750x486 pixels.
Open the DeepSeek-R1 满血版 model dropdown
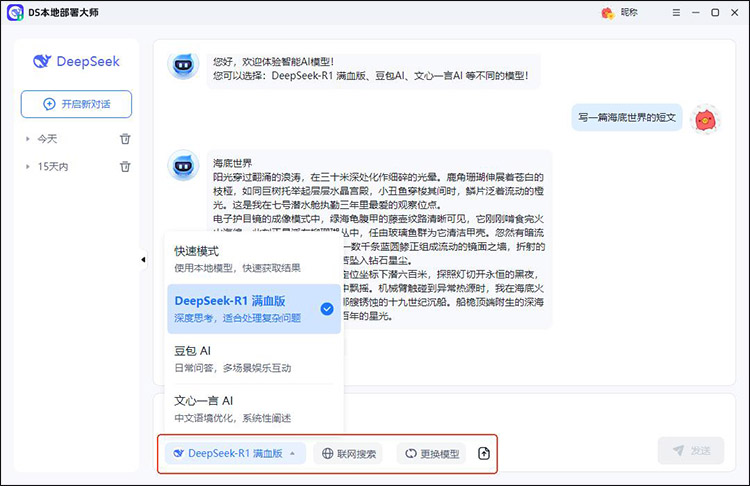coord(235,453)
